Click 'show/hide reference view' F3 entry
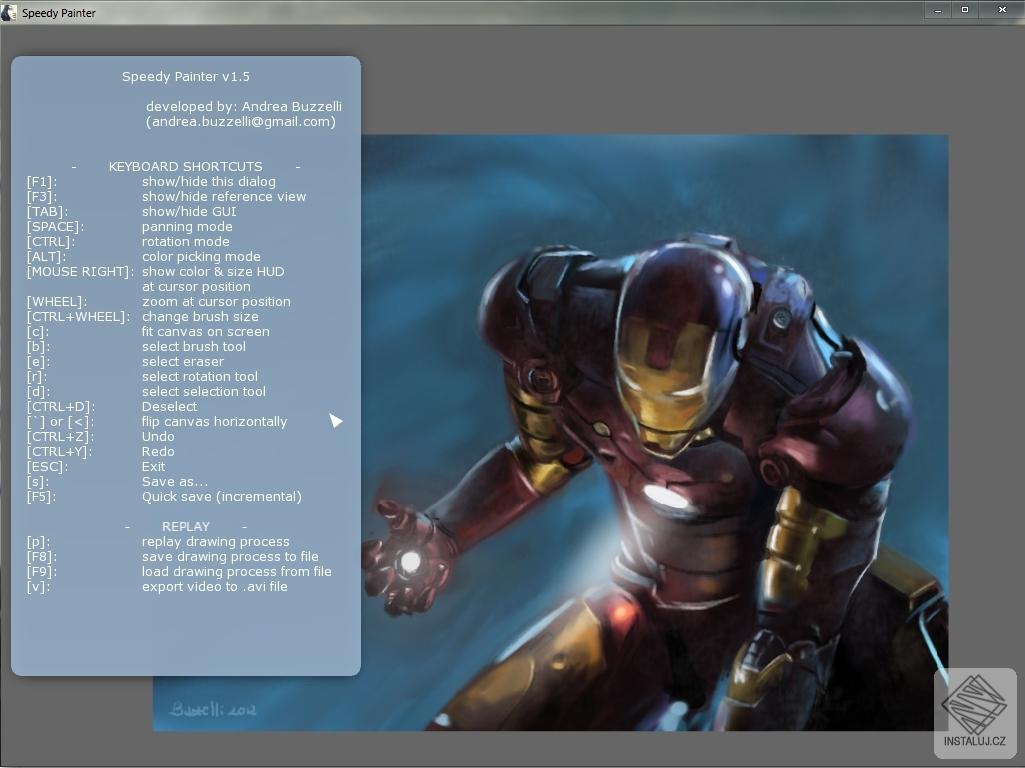 point(225,196)
